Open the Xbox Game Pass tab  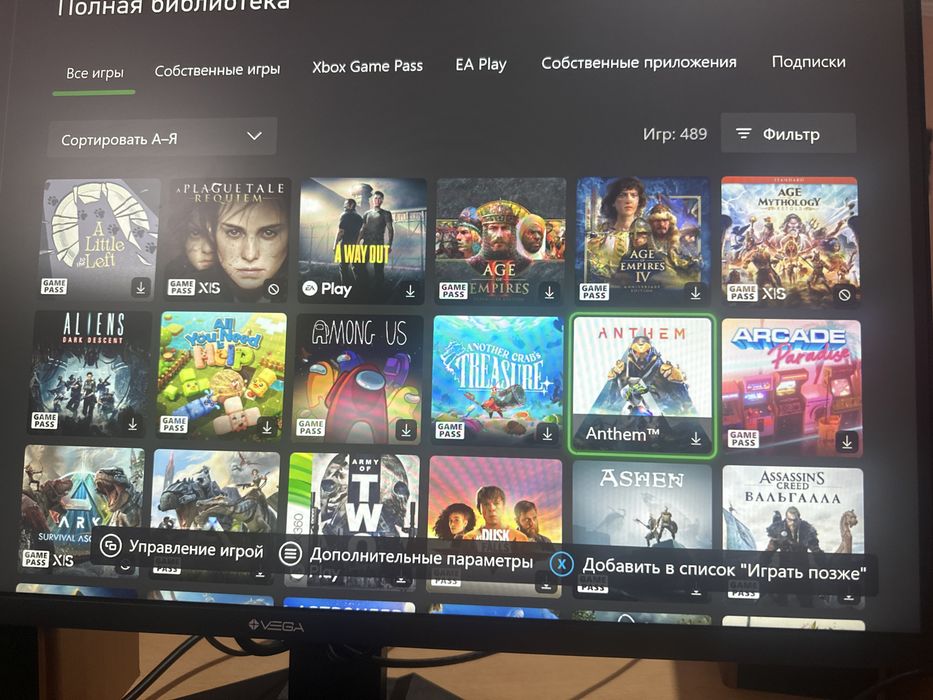(367, 66)
